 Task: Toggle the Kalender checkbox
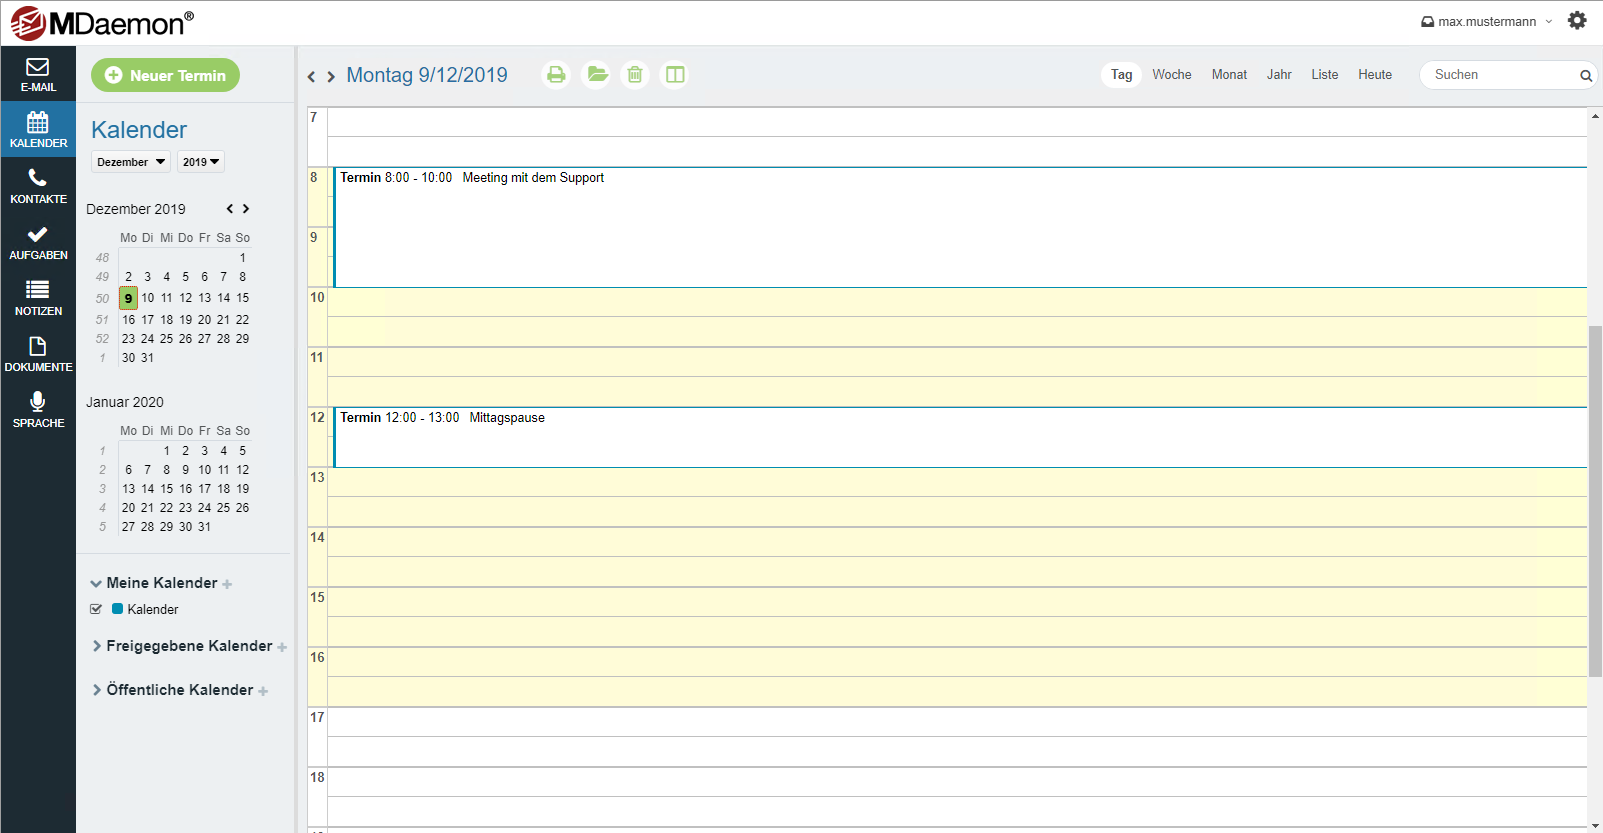(x=96, y=609)
